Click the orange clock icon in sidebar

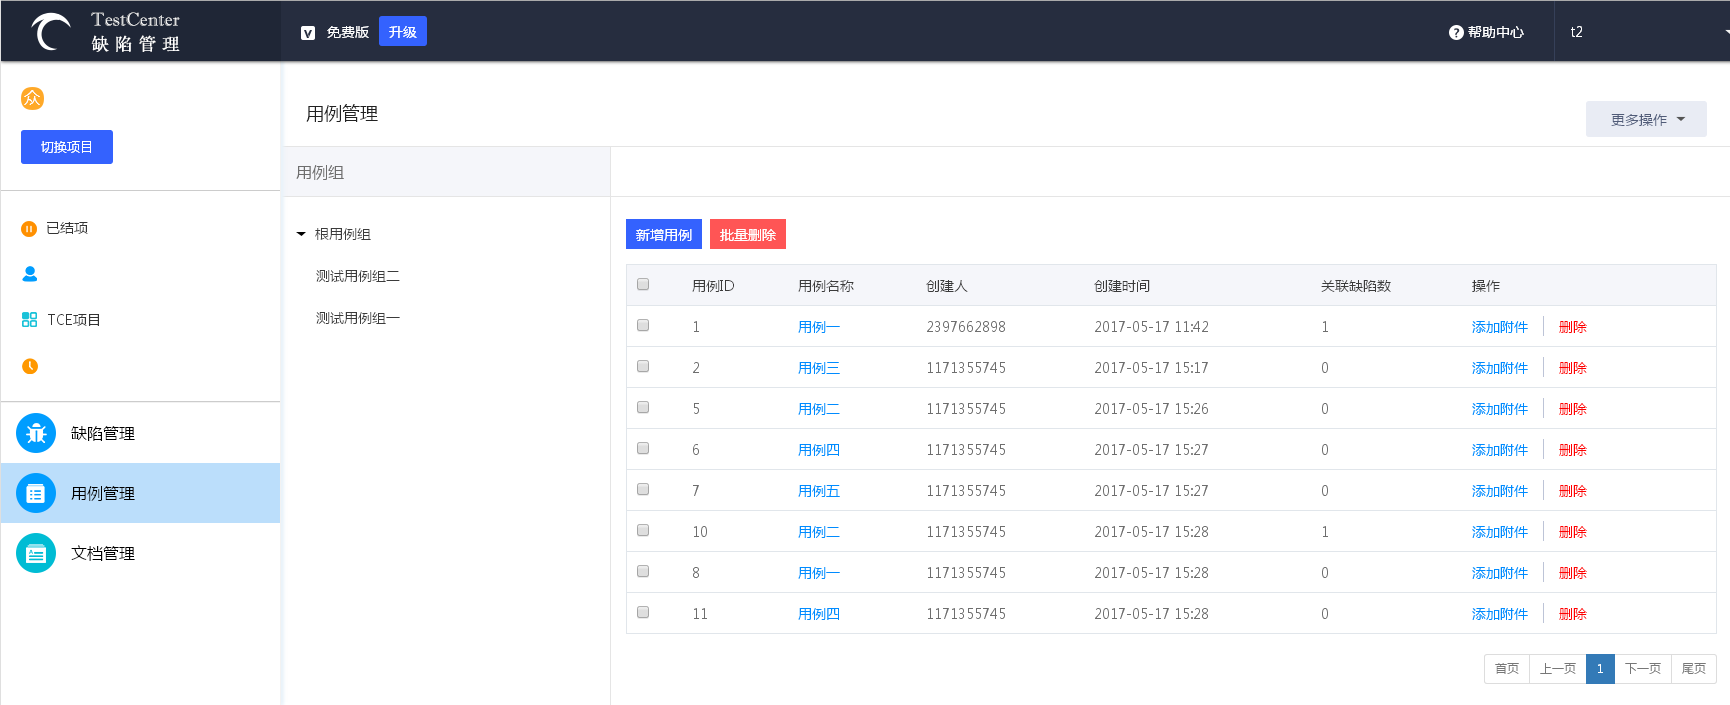click(30, 366)
